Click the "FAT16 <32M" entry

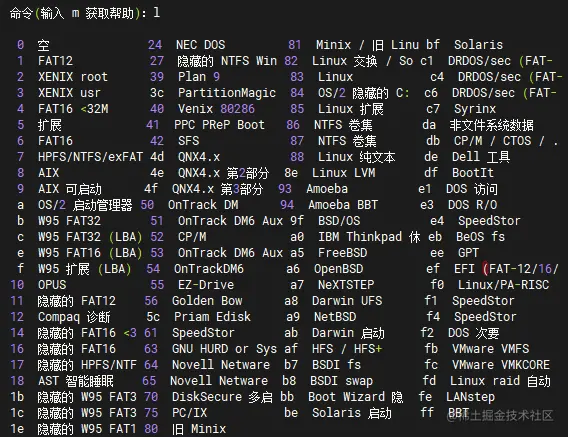point(73,109)
